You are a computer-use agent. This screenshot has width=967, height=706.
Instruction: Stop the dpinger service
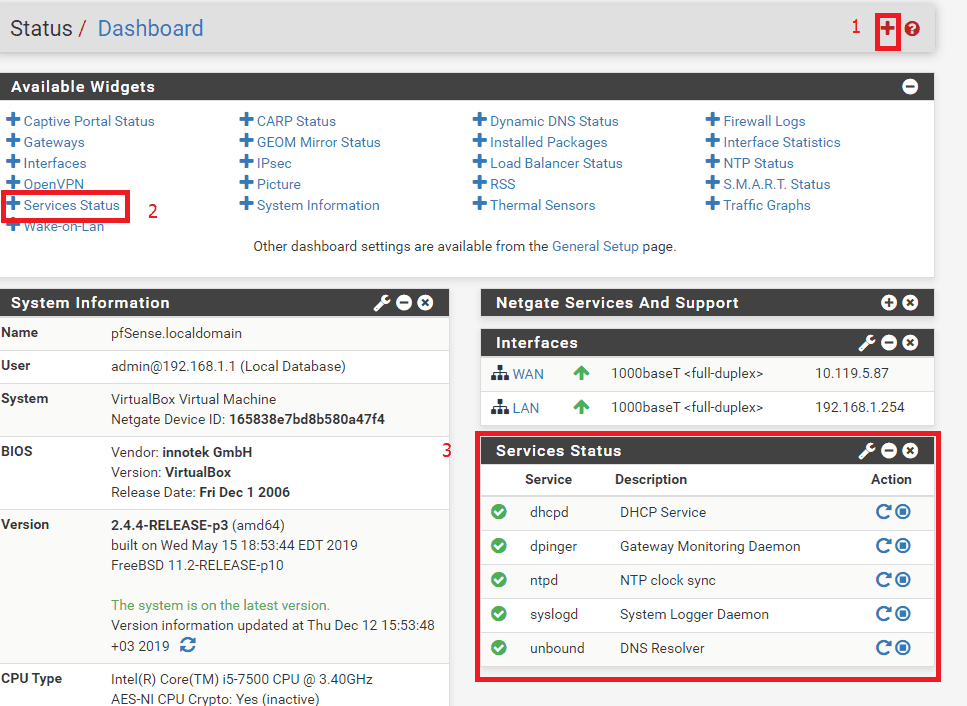pyautogui.click(x=903, y=546)
